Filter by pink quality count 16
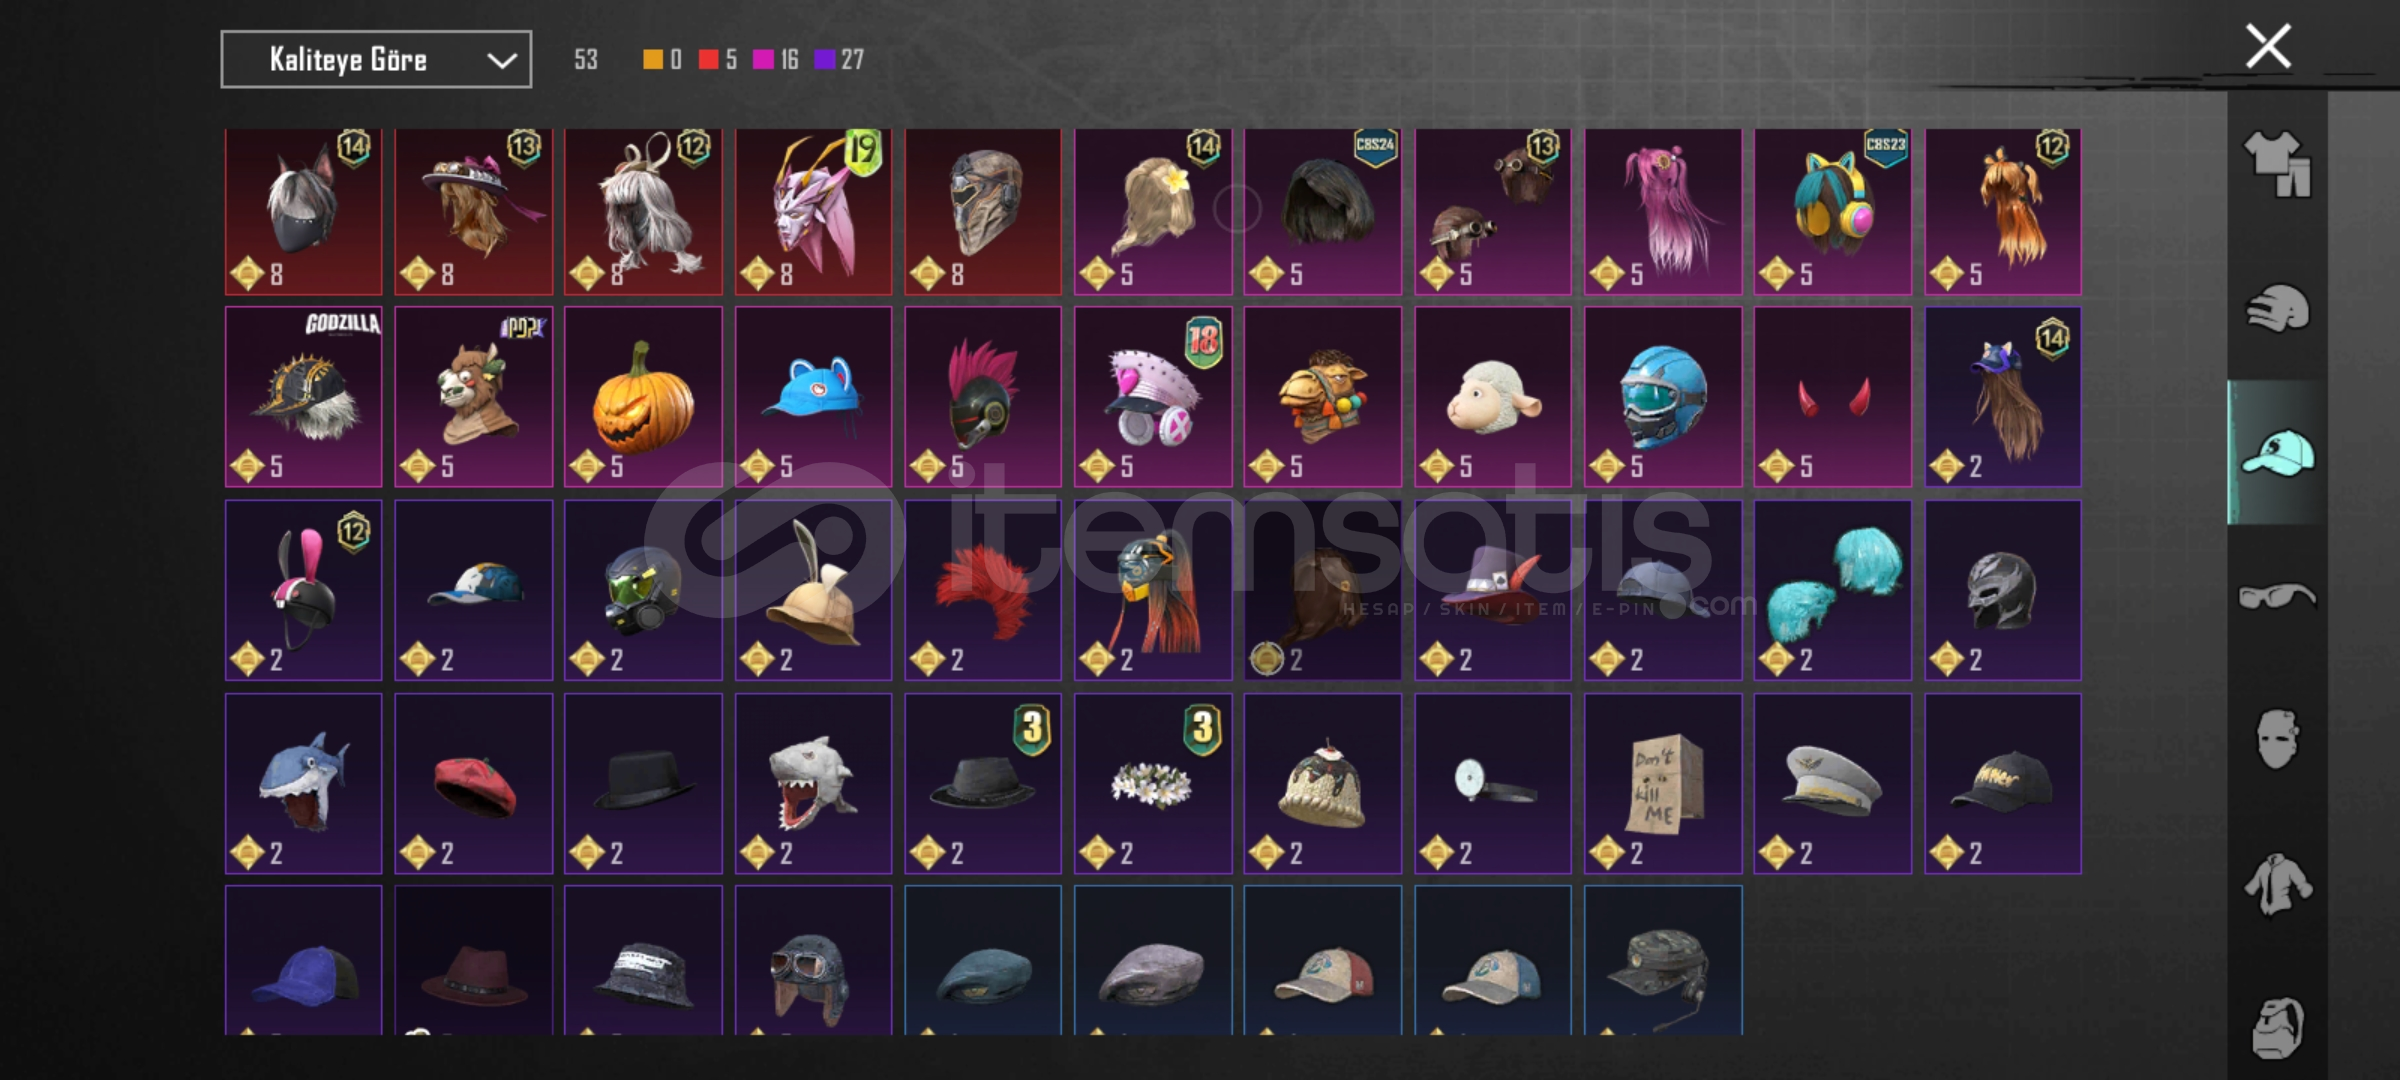The width and height of the screenshot is (2400, 1080). [x=776, y=60]
